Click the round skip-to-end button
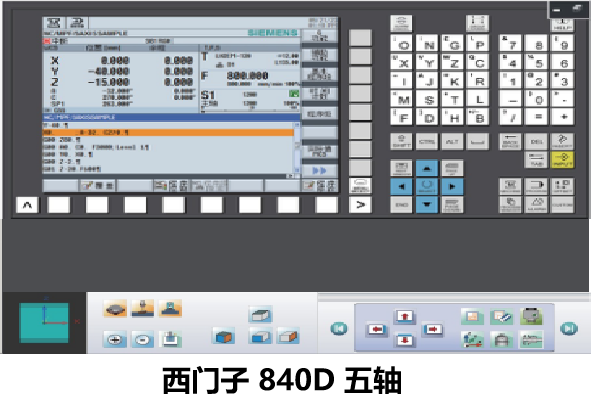Viewport: 591px width, 405px height. pyautogui.click(x=569, y=328)
